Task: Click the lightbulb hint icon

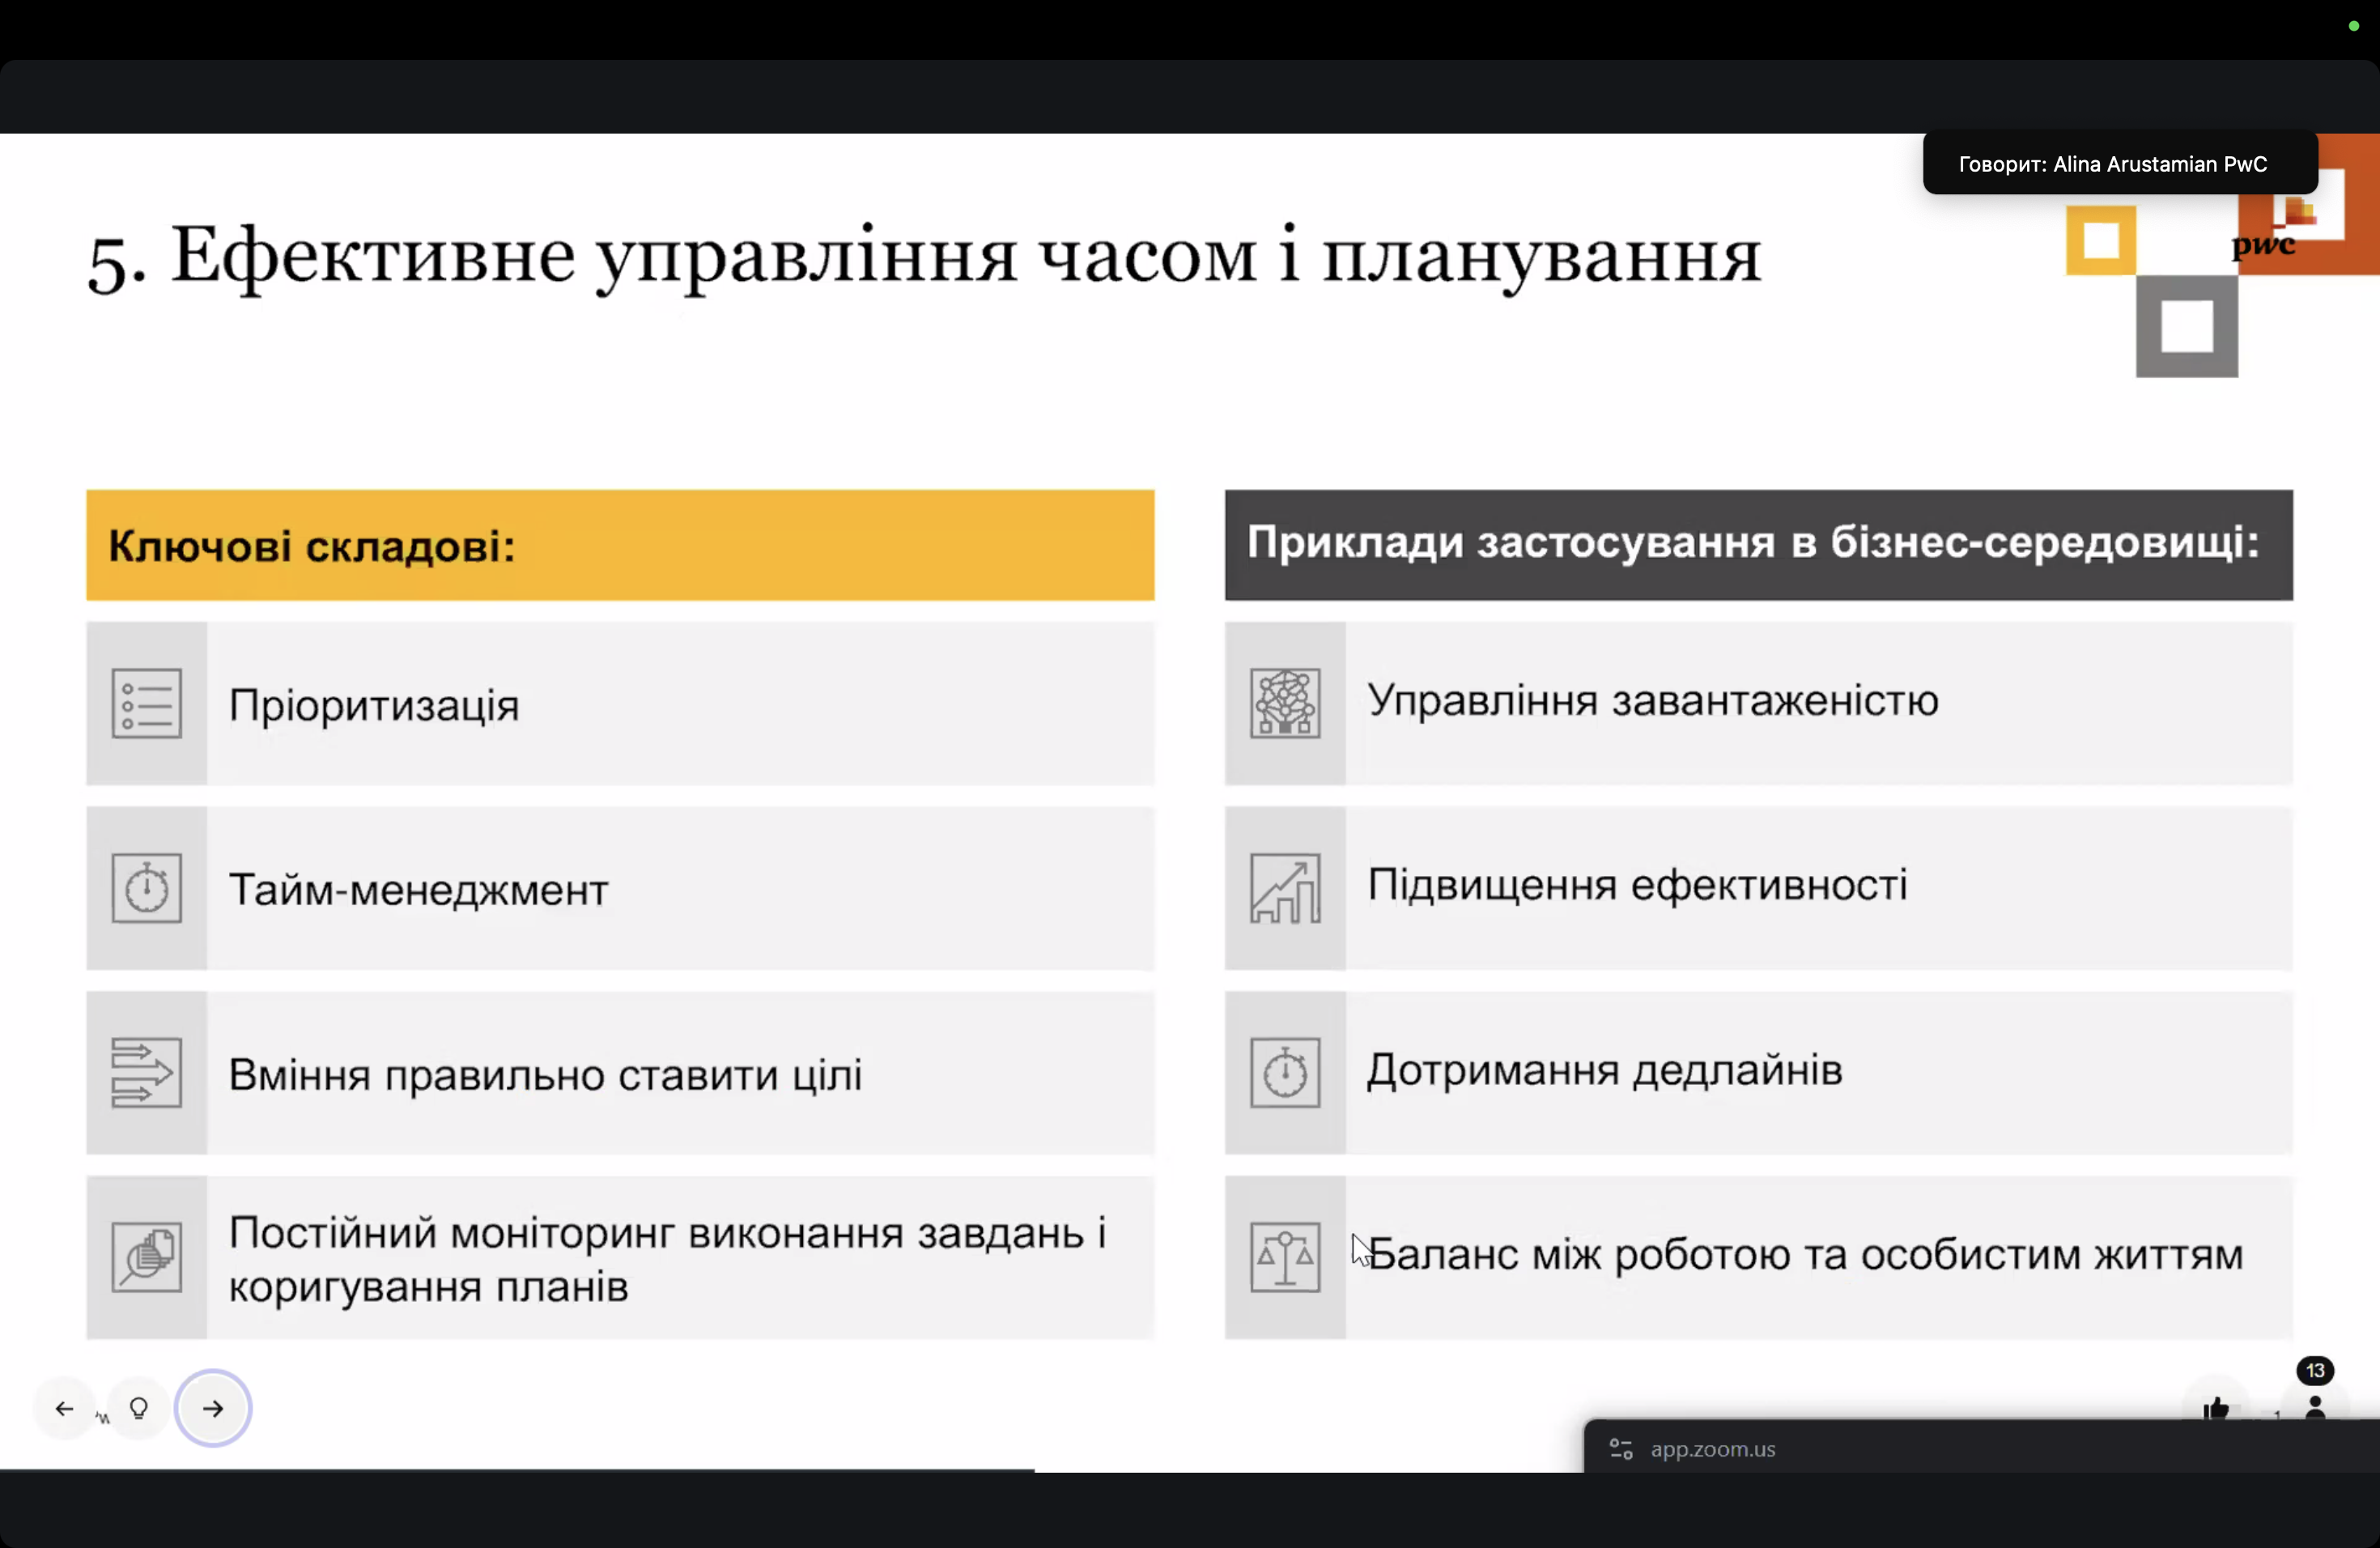Action: point(139,1408)
